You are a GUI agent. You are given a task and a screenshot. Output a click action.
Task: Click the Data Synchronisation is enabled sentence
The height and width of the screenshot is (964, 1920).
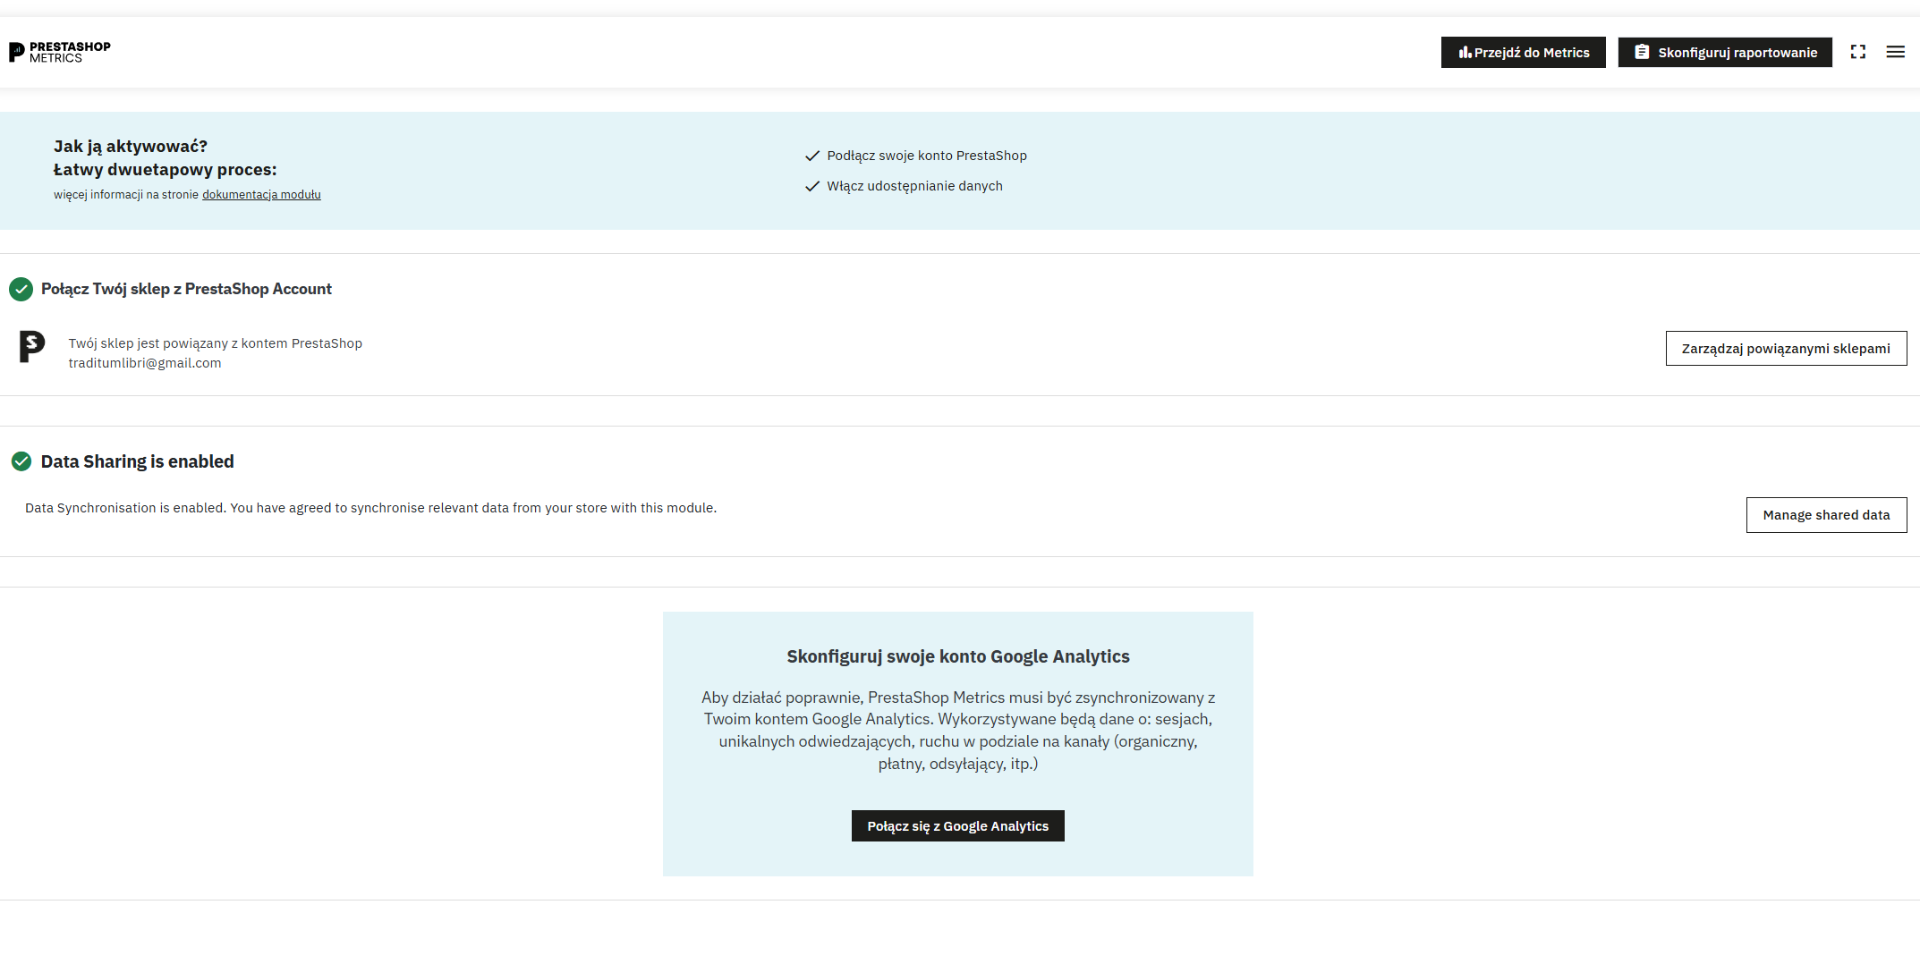pyautogui.click(x=371, y=508)
